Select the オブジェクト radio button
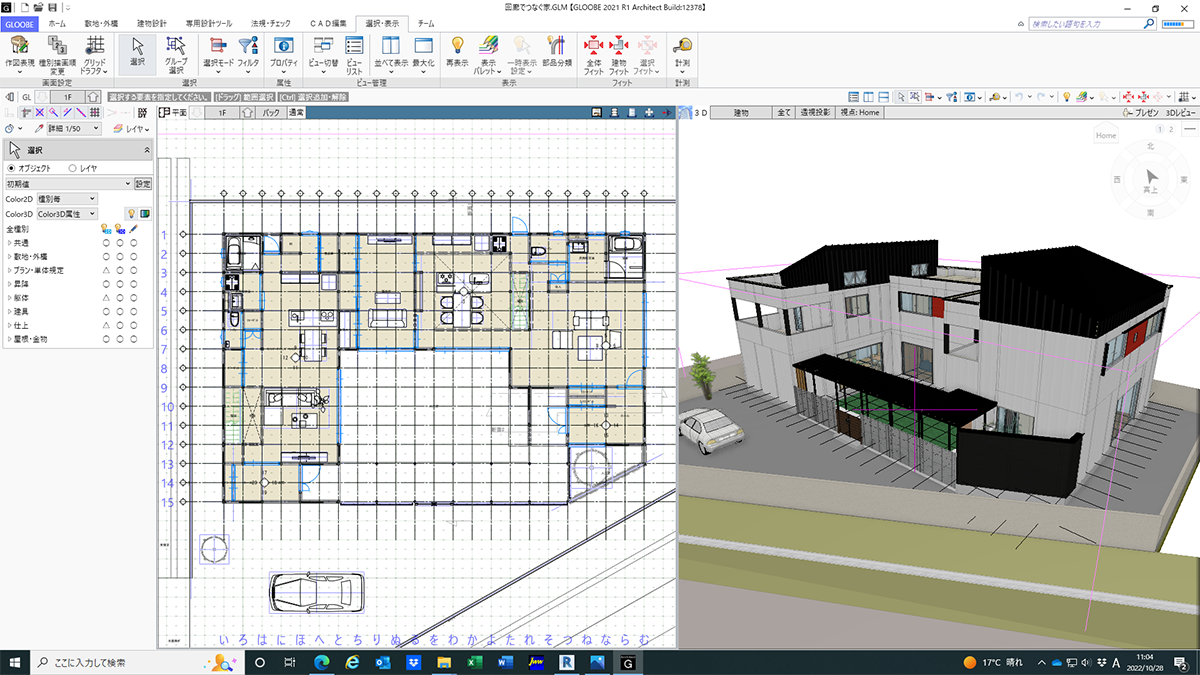This screenshot has height=675, width=1200. [x=12, y=168]
